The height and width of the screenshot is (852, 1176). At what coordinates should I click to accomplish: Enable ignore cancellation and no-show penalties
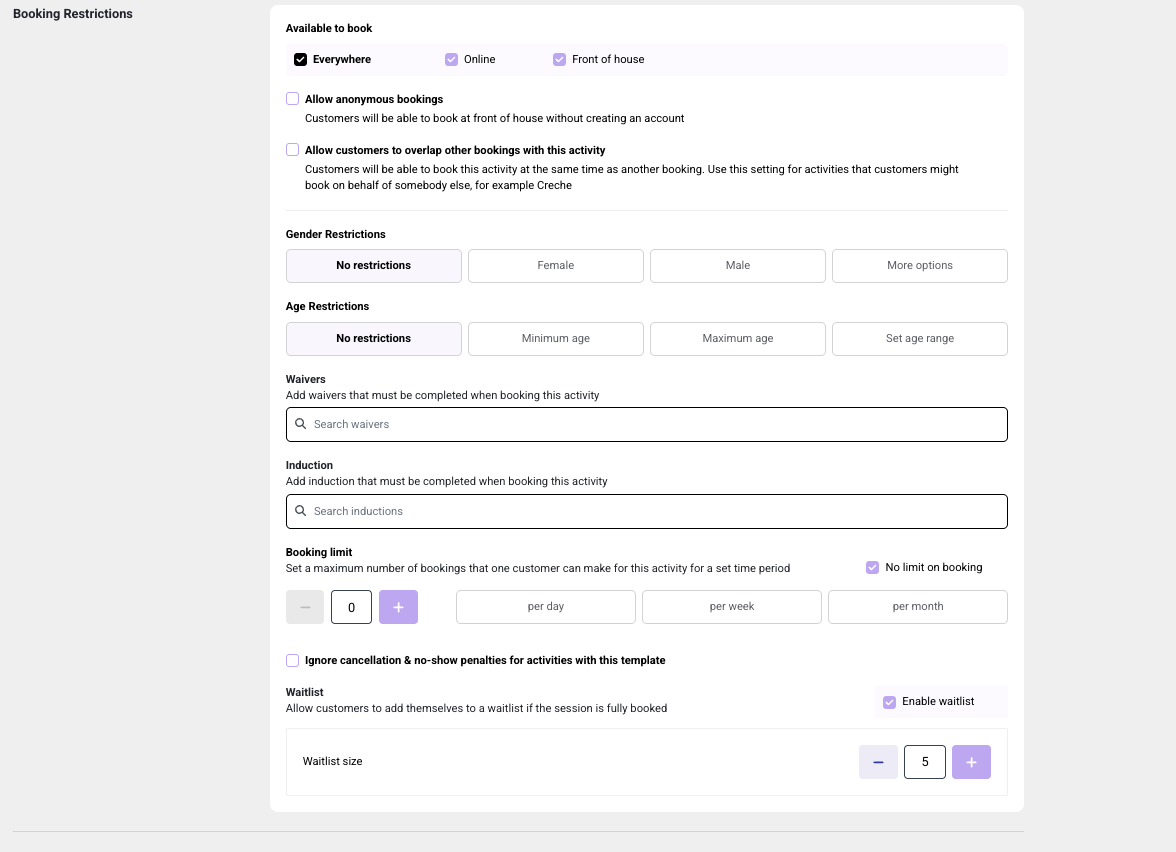[292, 660]
